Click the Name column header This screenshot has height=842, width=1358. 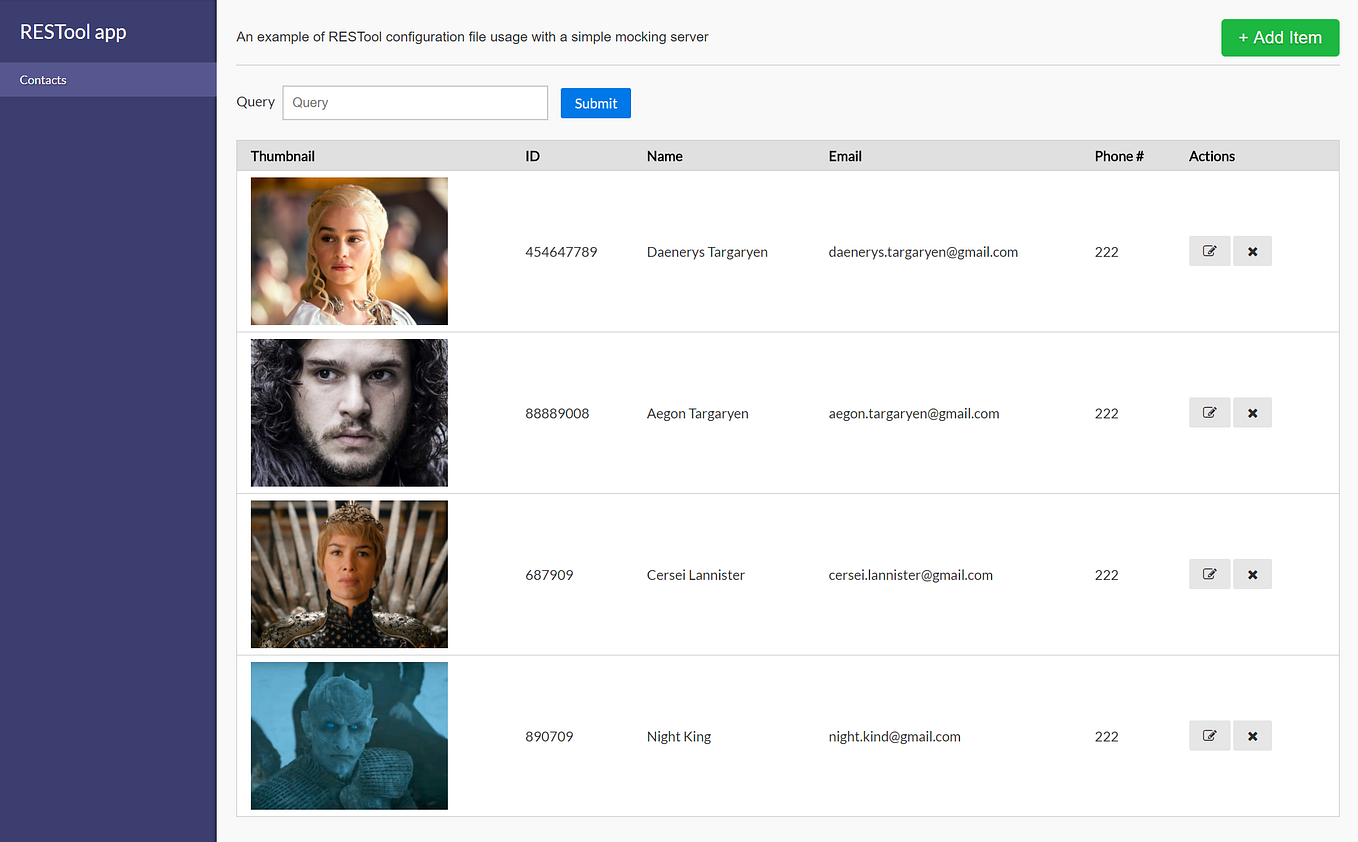click(664, 156)
